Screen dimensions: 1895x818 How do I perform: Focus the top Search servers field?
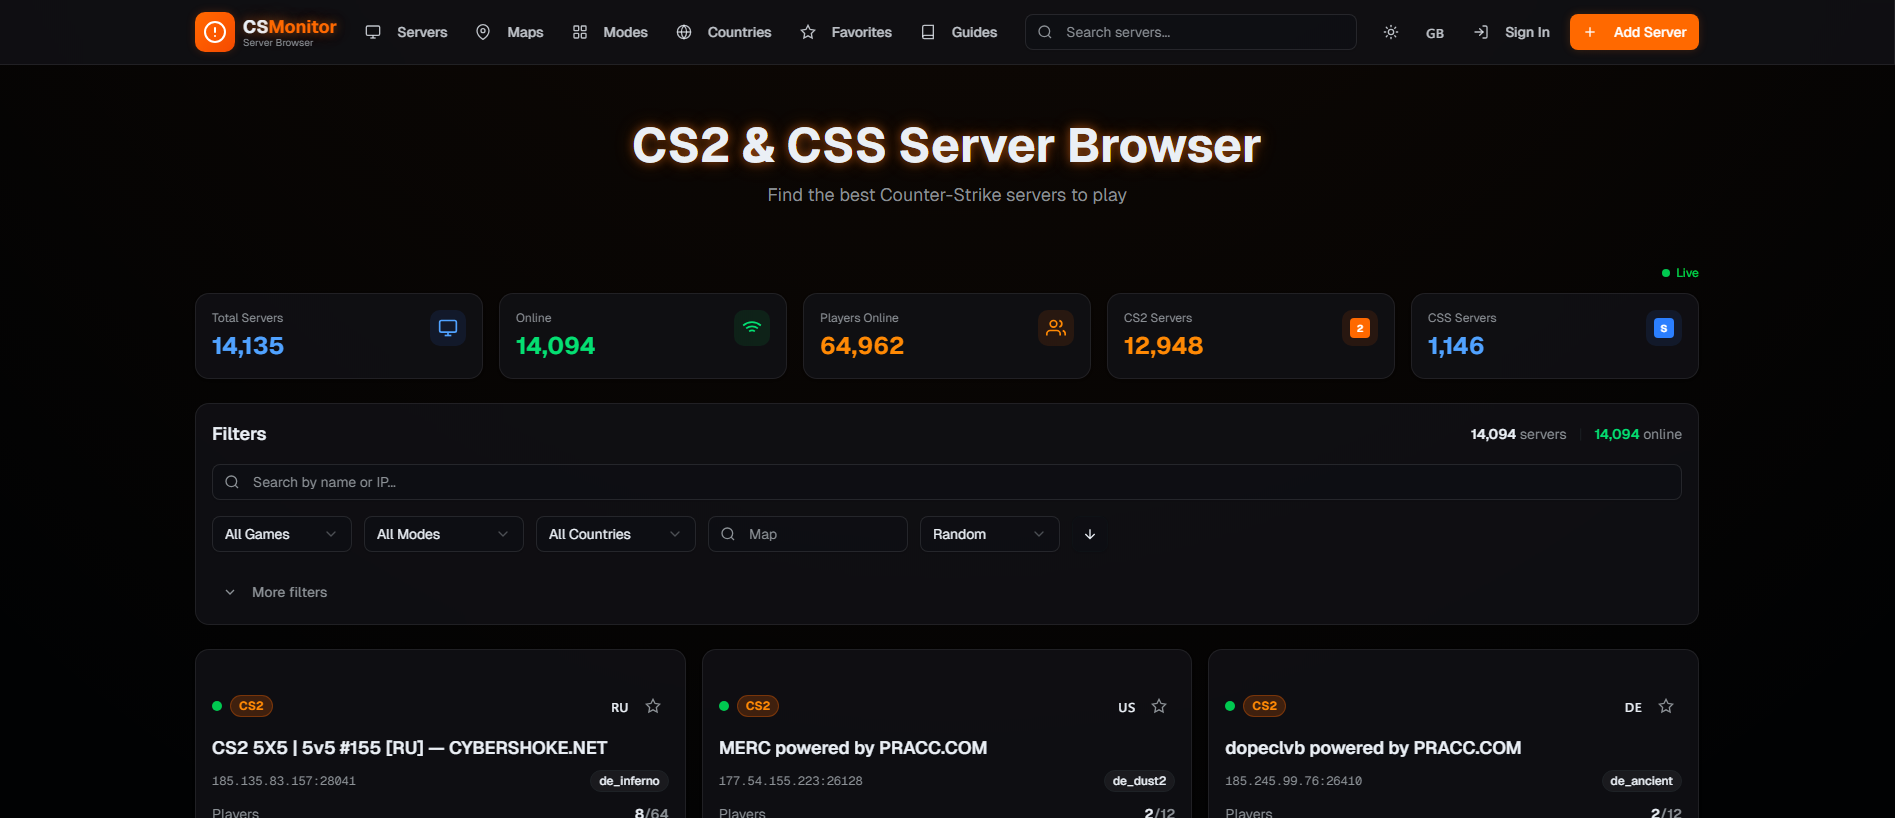(1191, 32)
